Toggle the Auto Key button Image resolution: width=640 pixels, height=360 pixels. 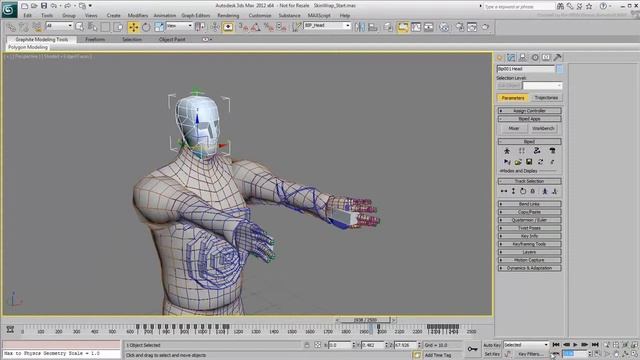tap(492, 345)
